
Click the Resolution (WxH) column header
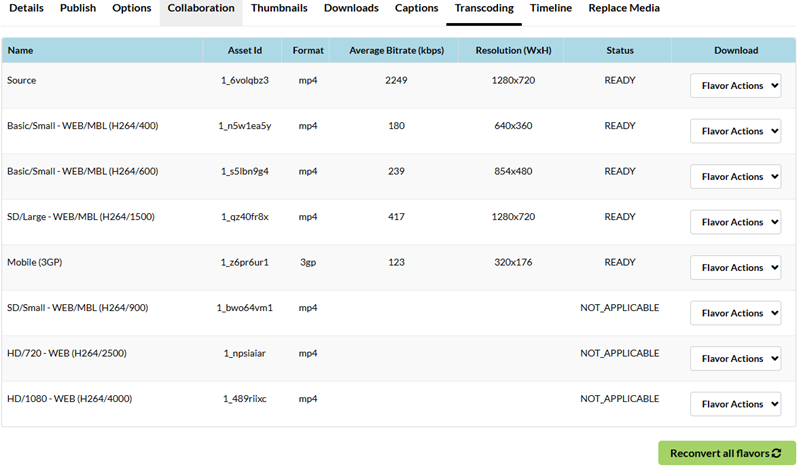pyautogui.click(x=513, y=50)
